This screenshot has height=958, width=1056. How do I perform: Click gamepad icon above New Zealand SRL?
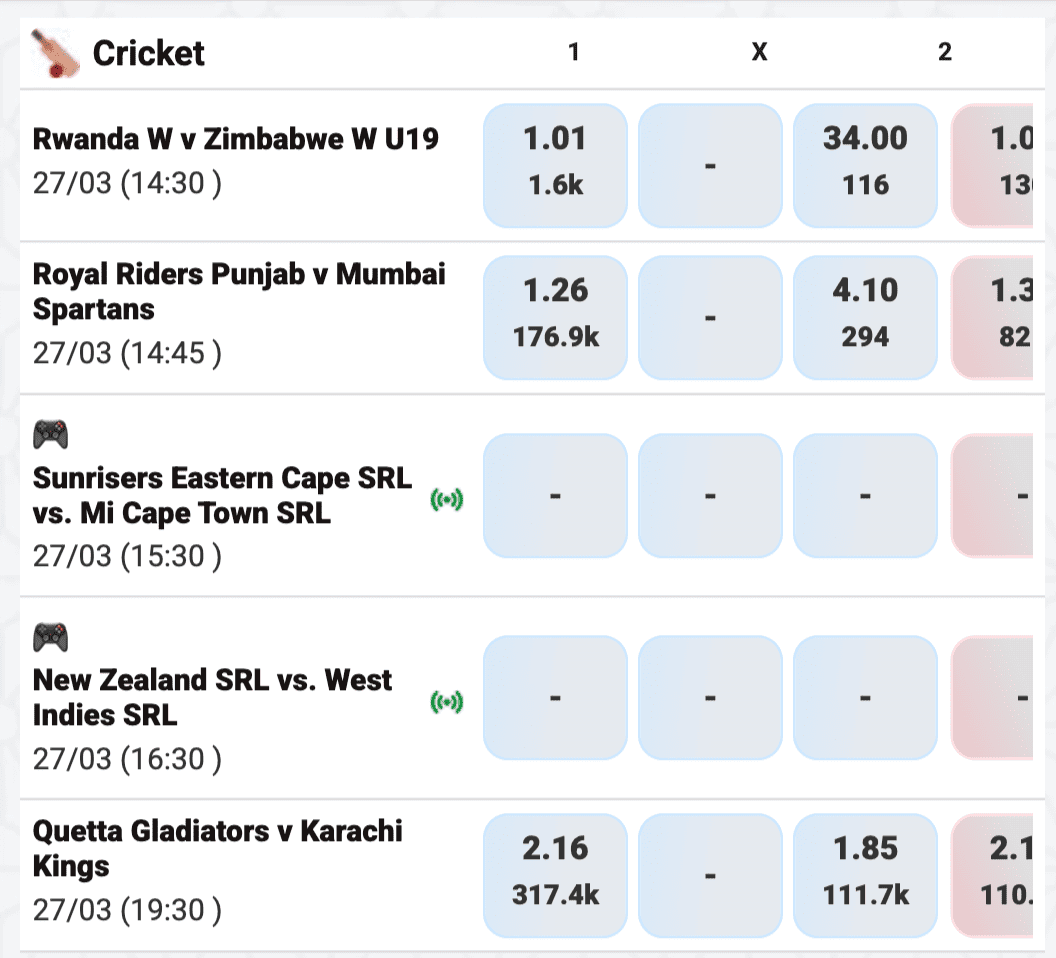tap(51, 636)
